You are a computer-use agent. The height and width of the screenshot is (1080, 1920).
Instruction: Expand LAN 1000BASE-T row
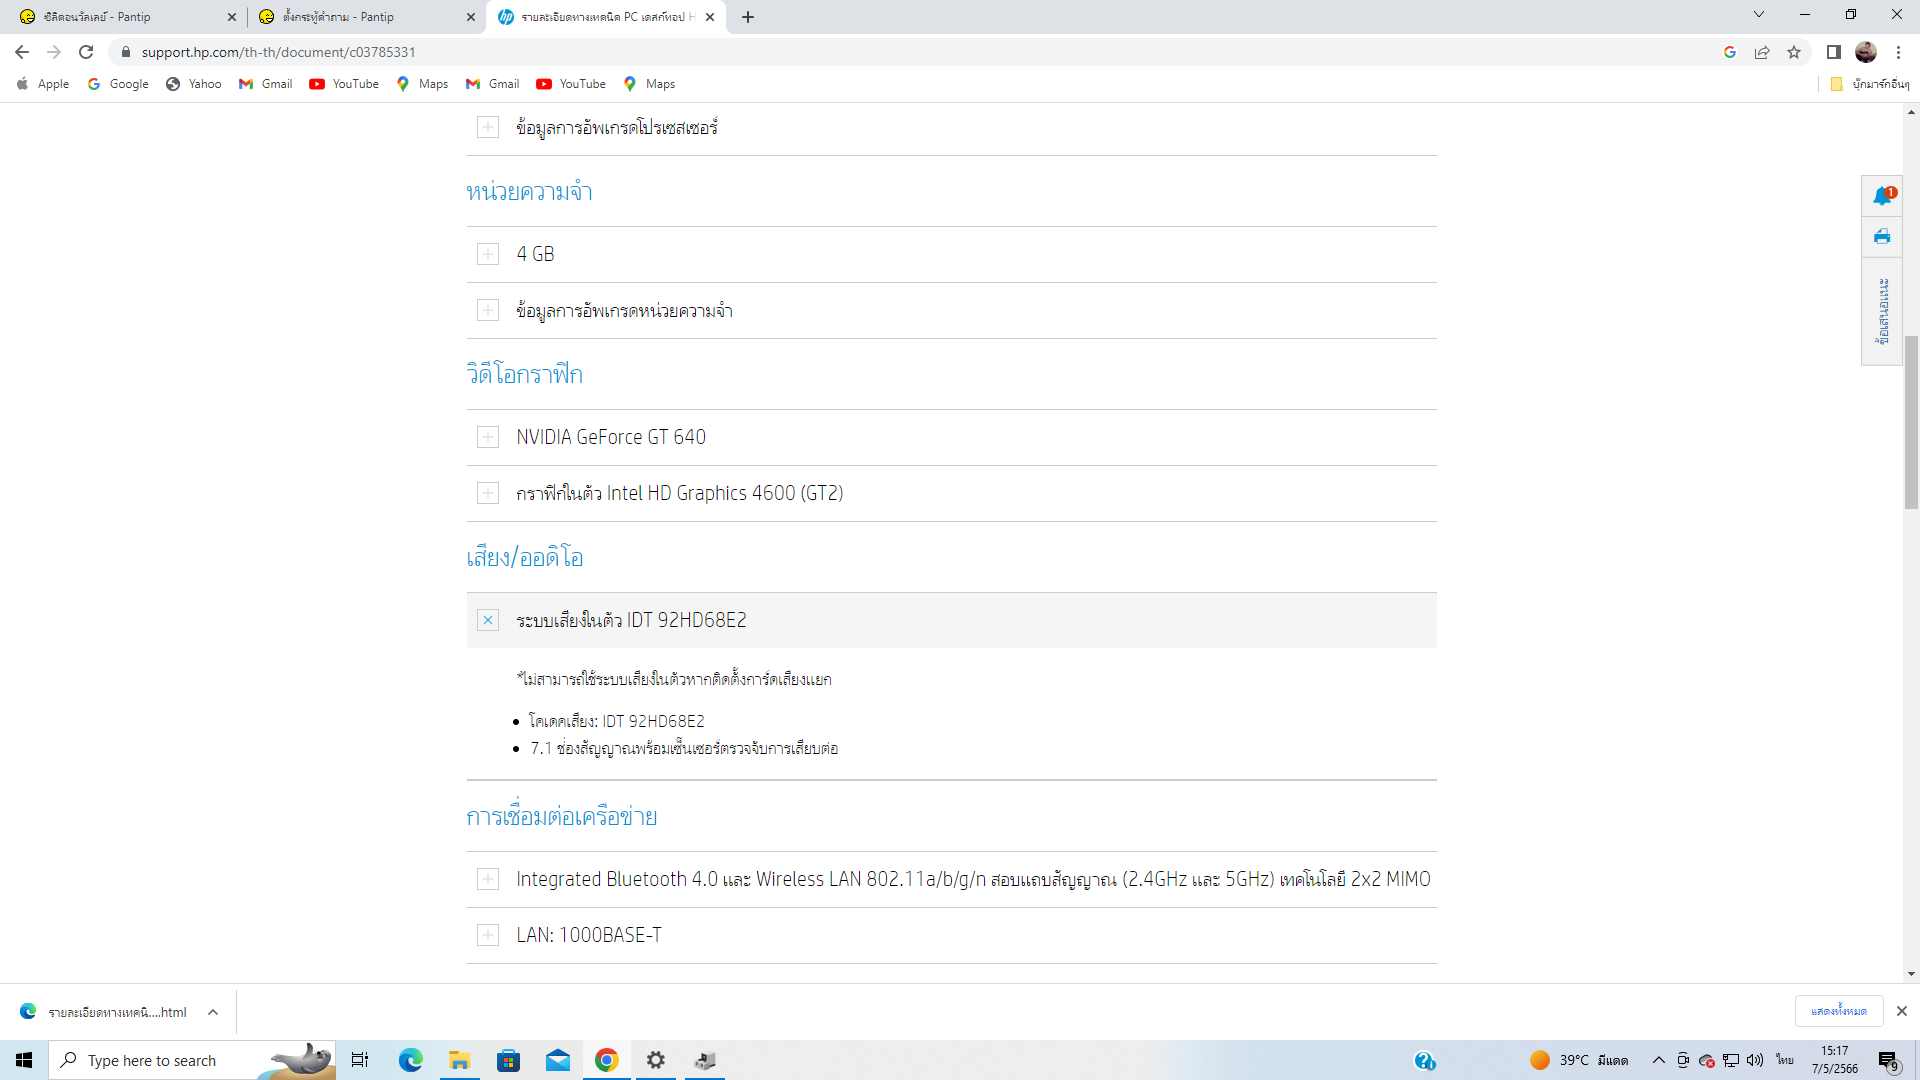pos(951,935)
